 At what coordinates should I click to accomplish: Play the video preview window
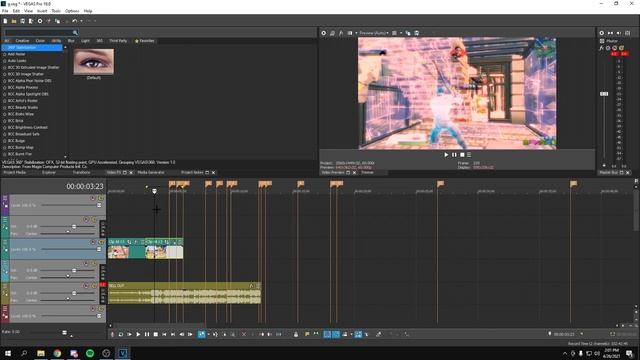tap(446, 155)
